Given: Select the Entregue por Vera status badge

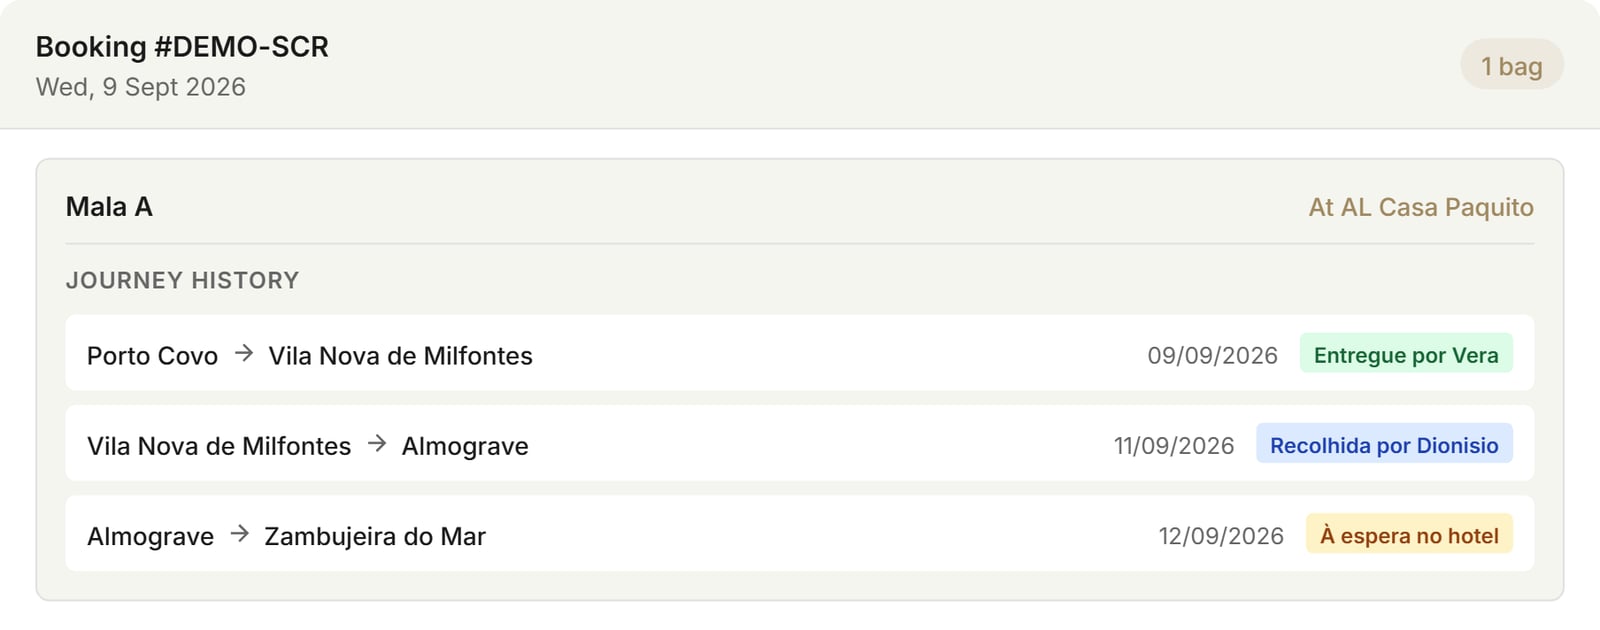Looking at the screenshot, I should coord(1406,354).
